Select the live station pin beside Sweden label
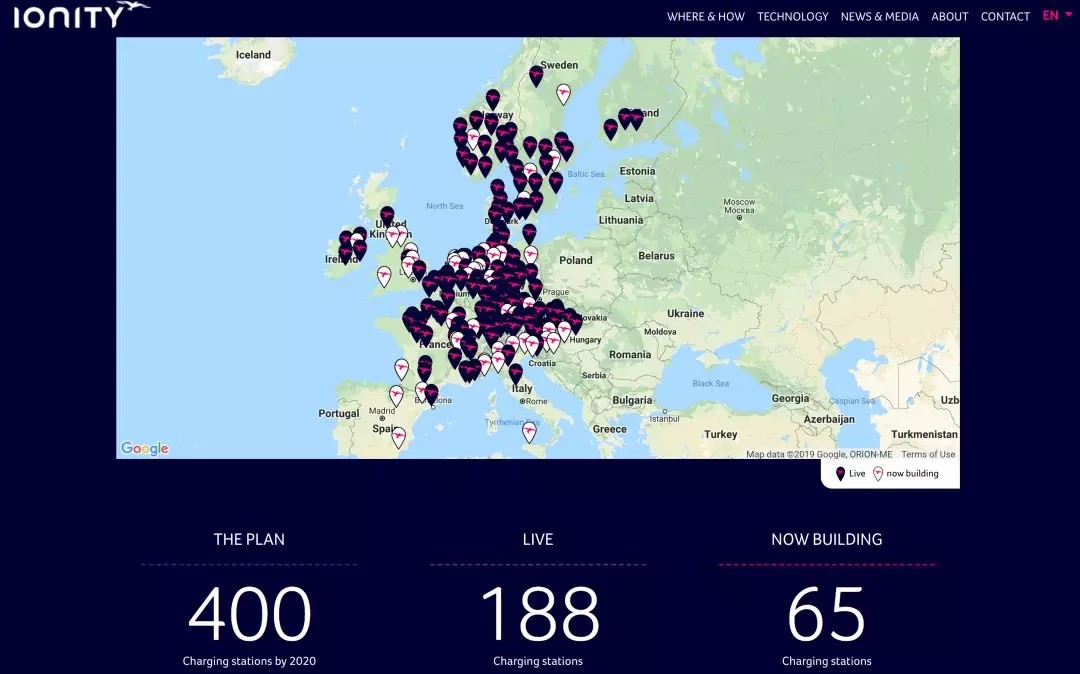This screenshot has height=674, width=1080. 536,76
